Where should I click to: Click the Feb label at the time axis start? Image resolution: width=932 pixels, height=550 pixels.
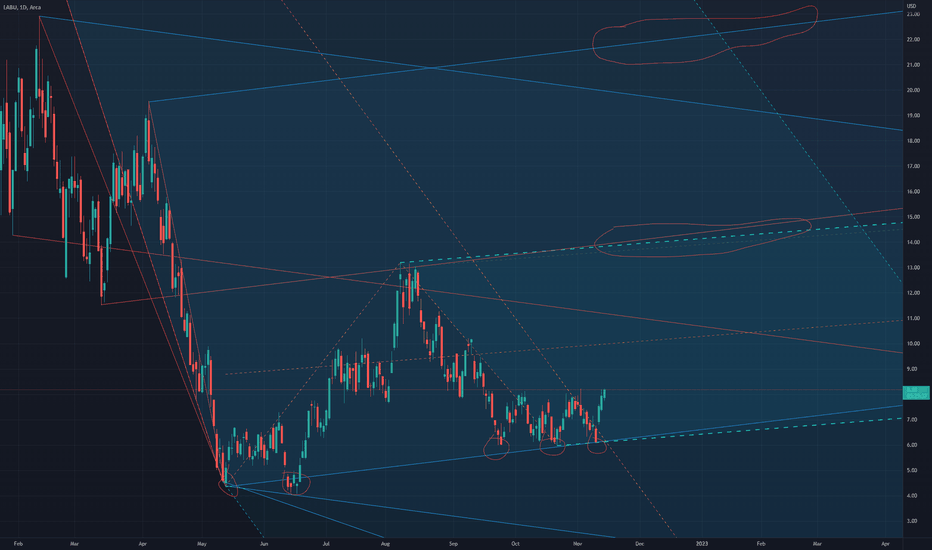(18, 543)
